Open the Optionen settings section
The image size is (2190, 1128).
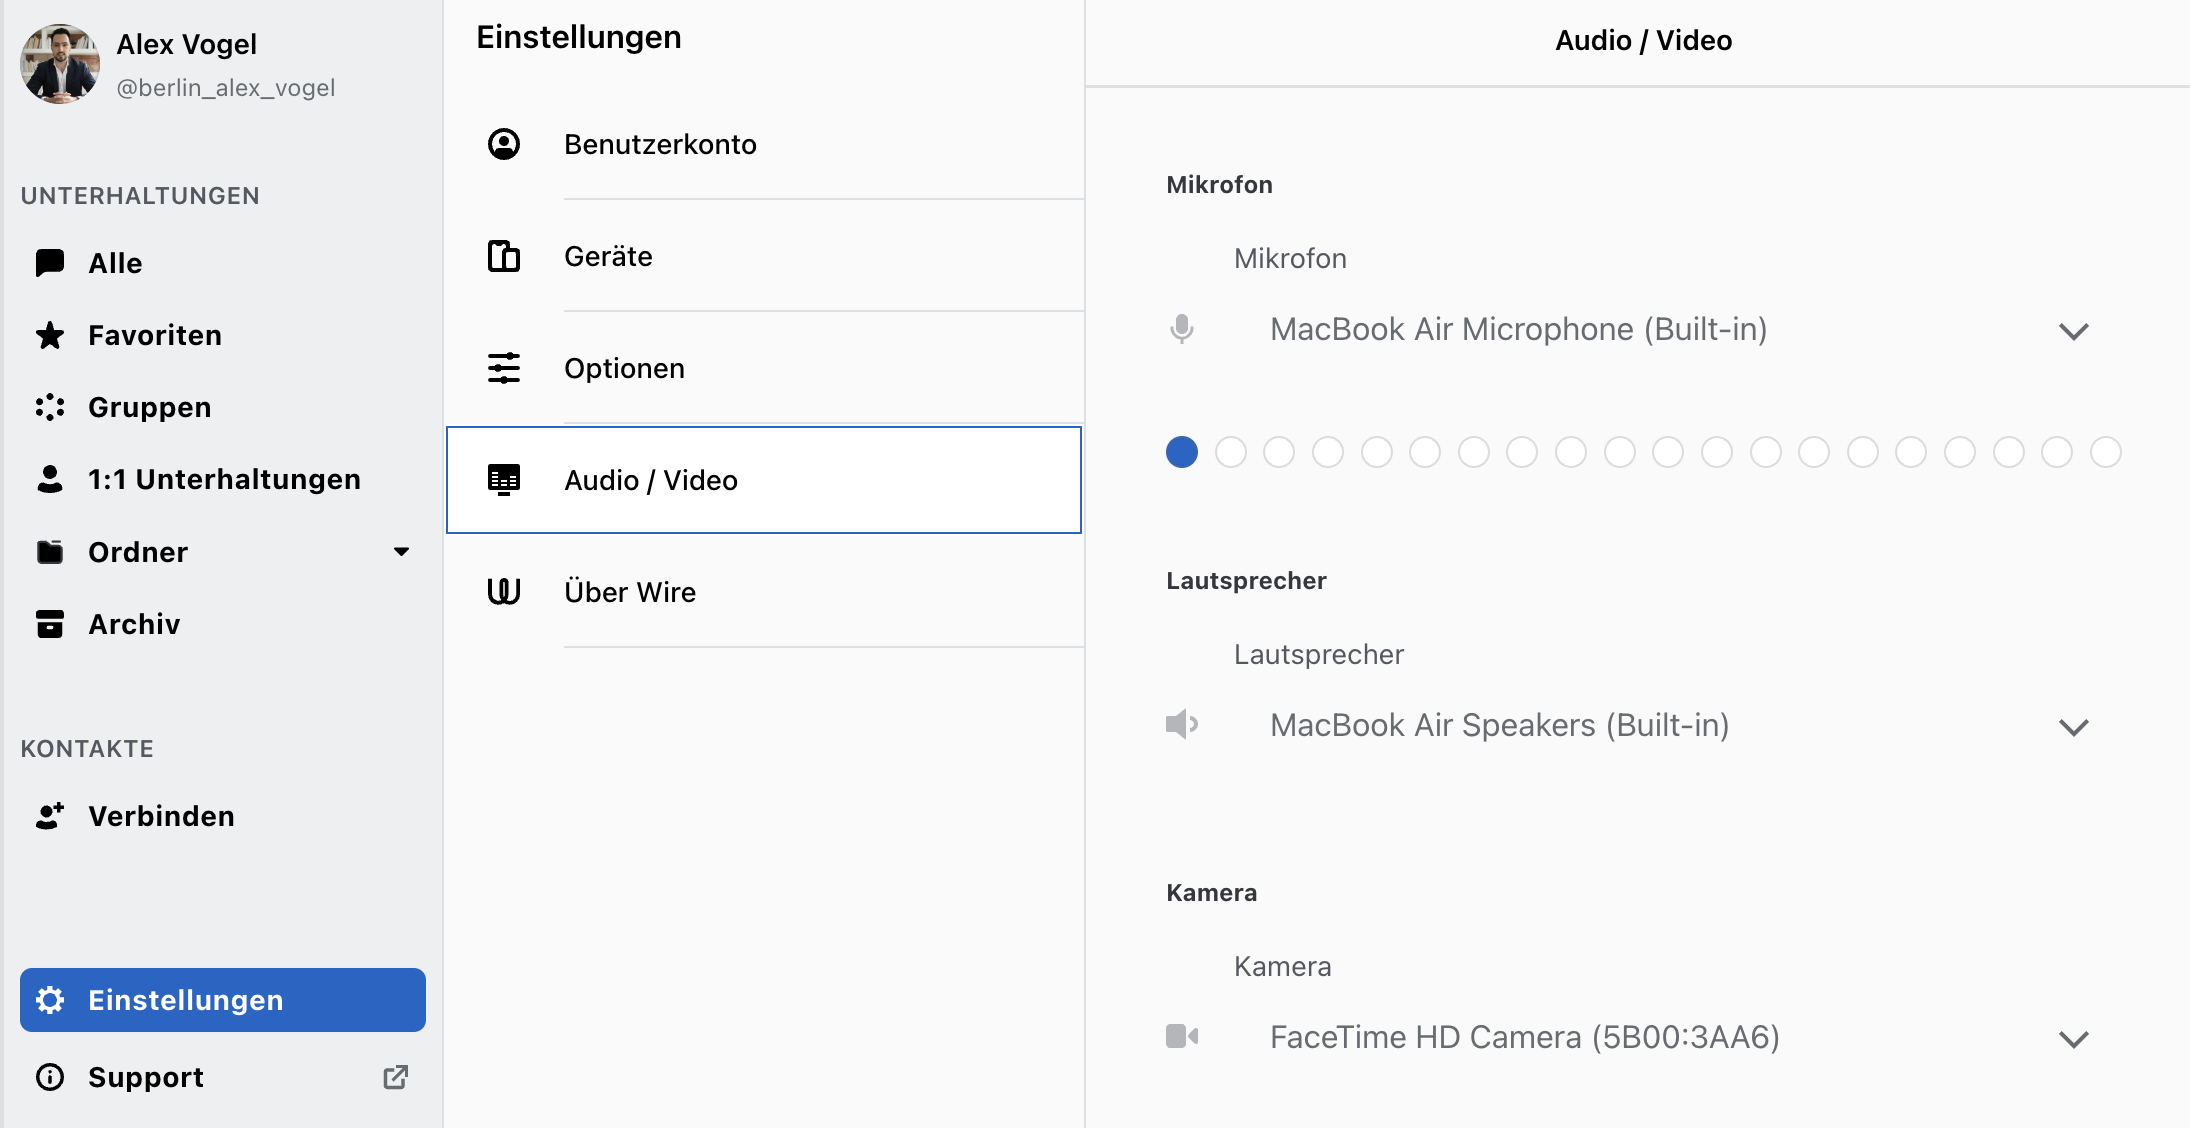click(x=764, y=368)
